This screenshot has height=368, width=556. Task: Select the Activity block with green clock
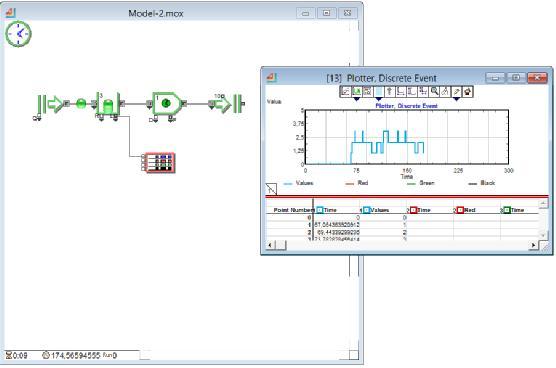(166, 104)
